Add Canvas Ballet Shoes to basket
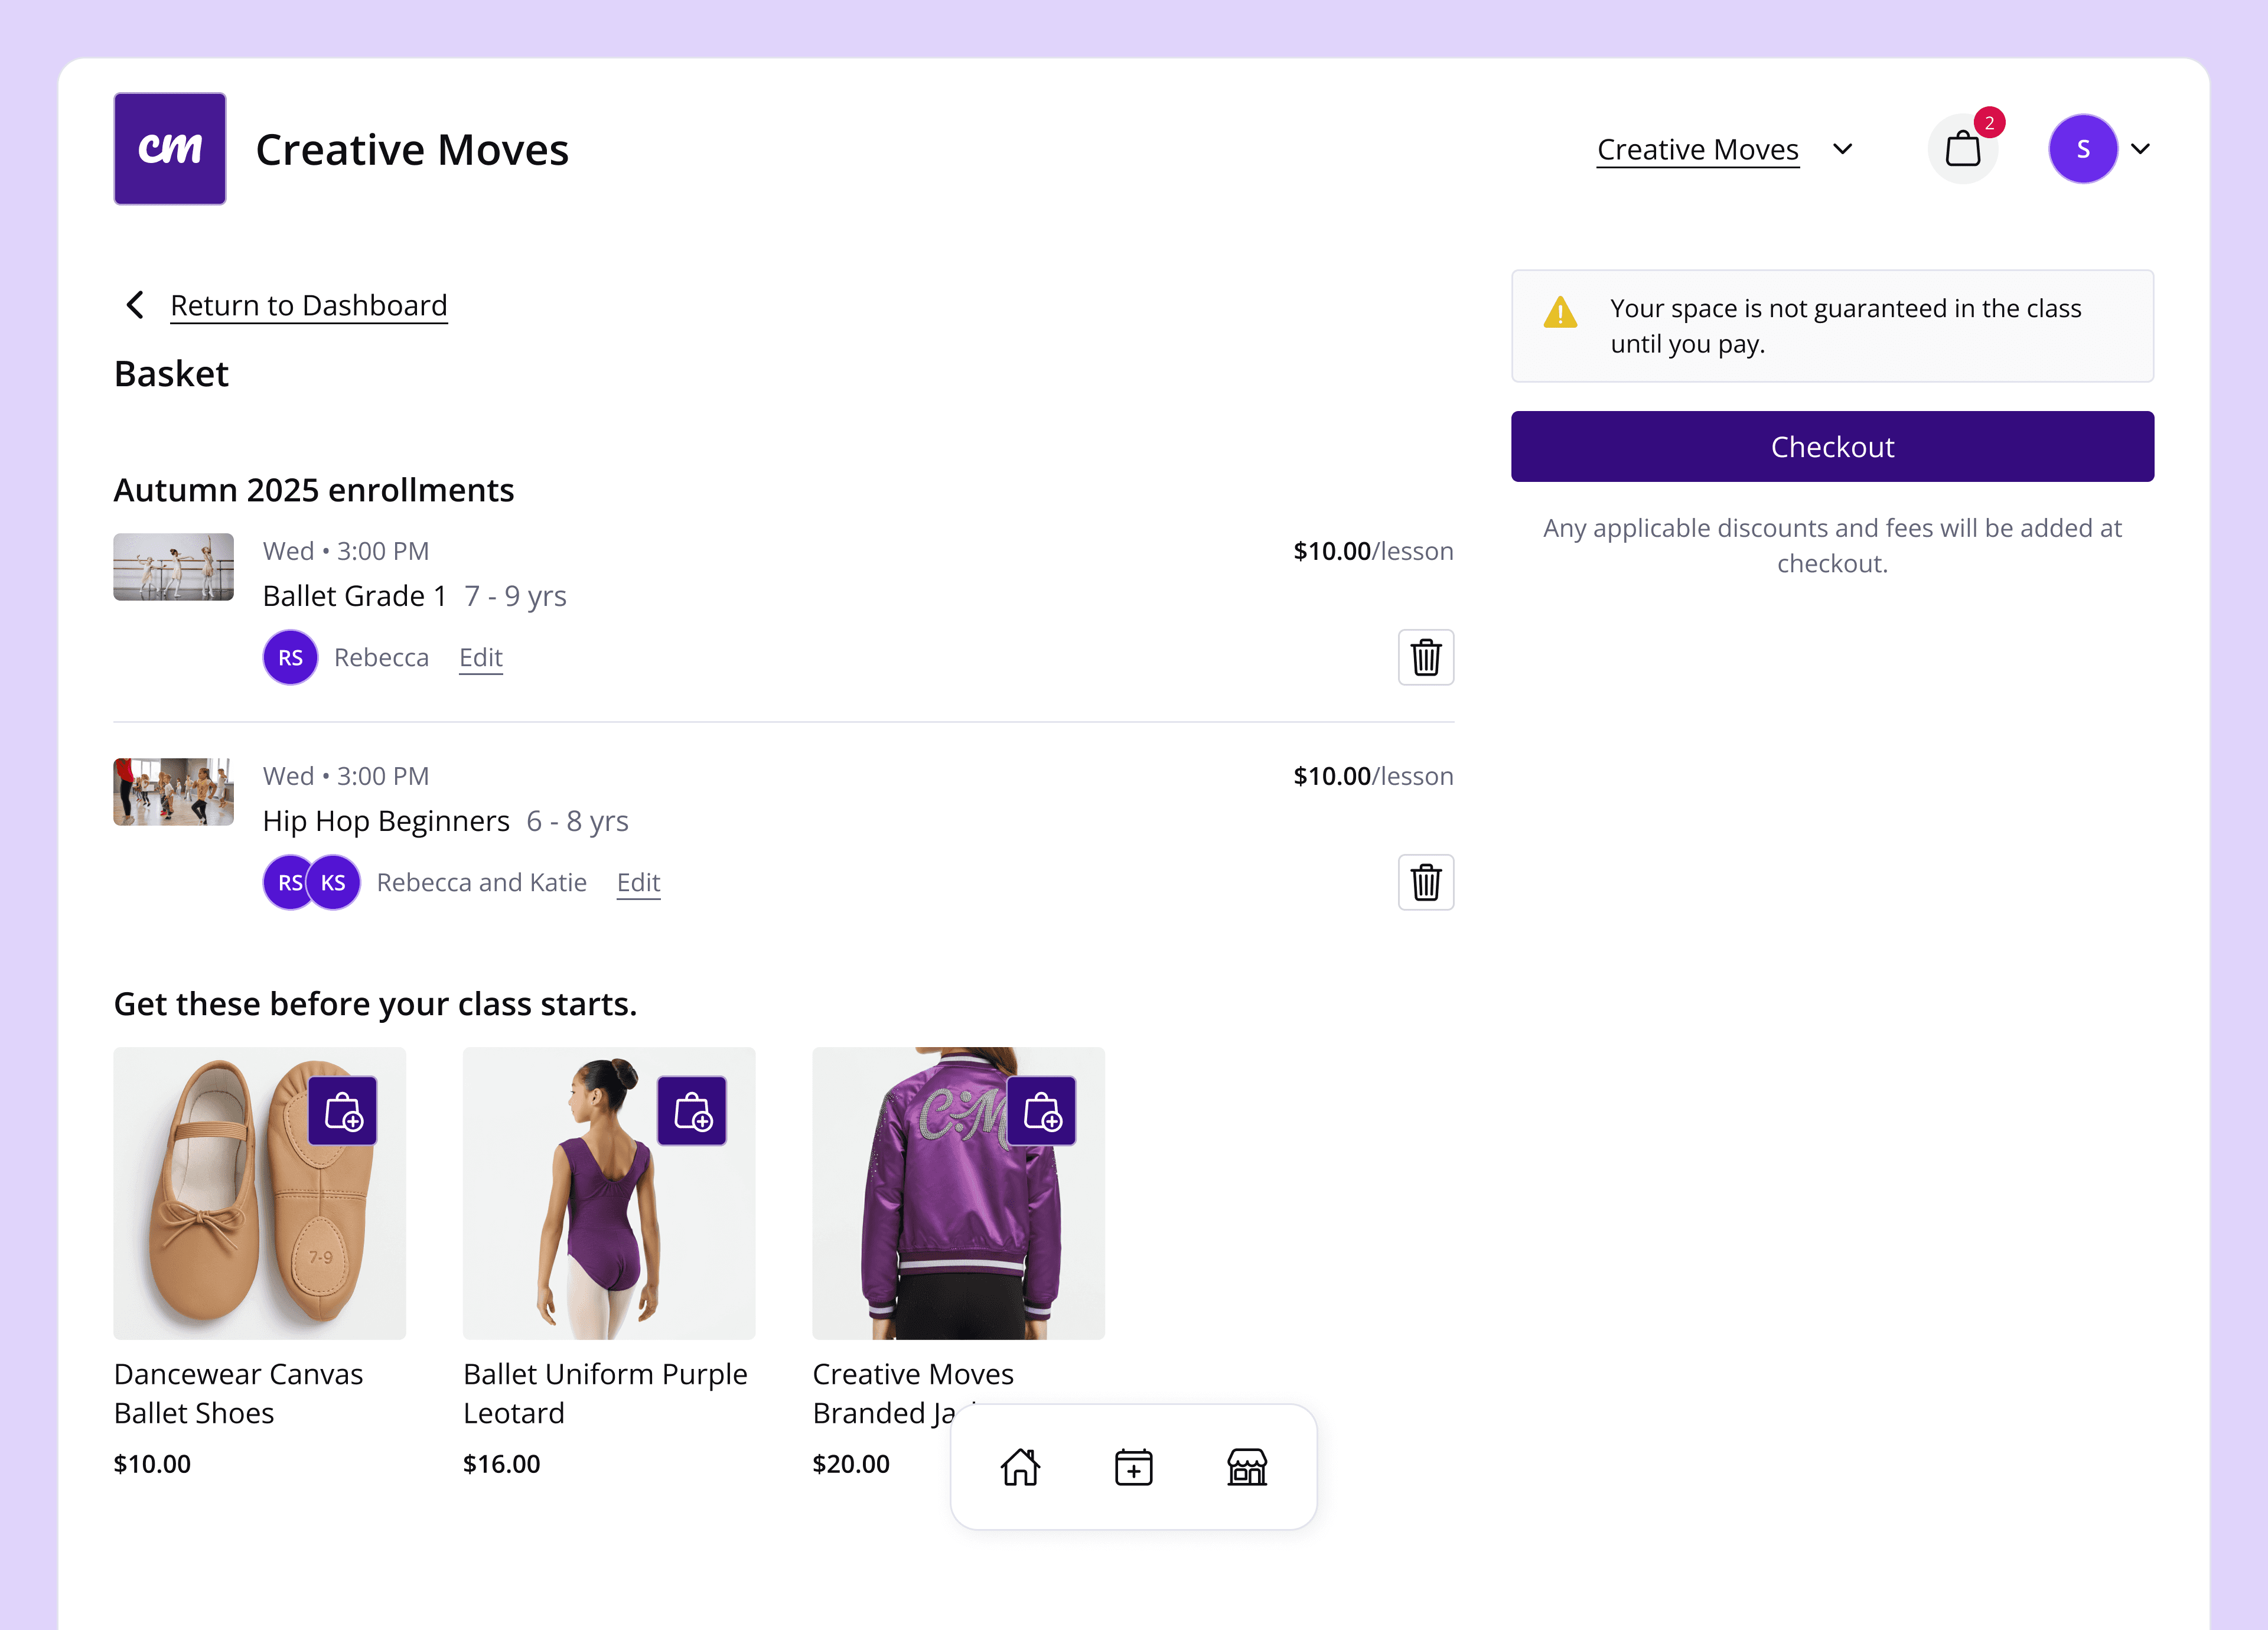The height and width of the screenshot is (1630, 2268). tap(343, 1111)
